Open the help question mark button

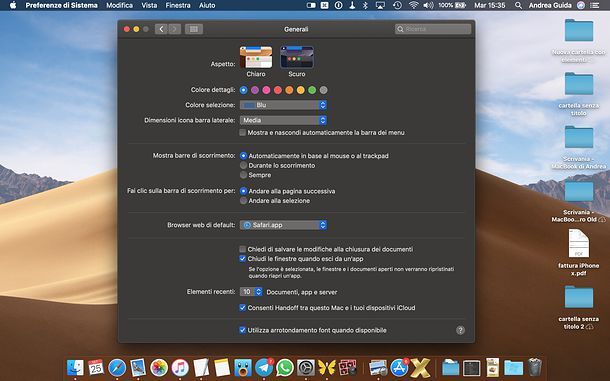(x=460, y=330)
